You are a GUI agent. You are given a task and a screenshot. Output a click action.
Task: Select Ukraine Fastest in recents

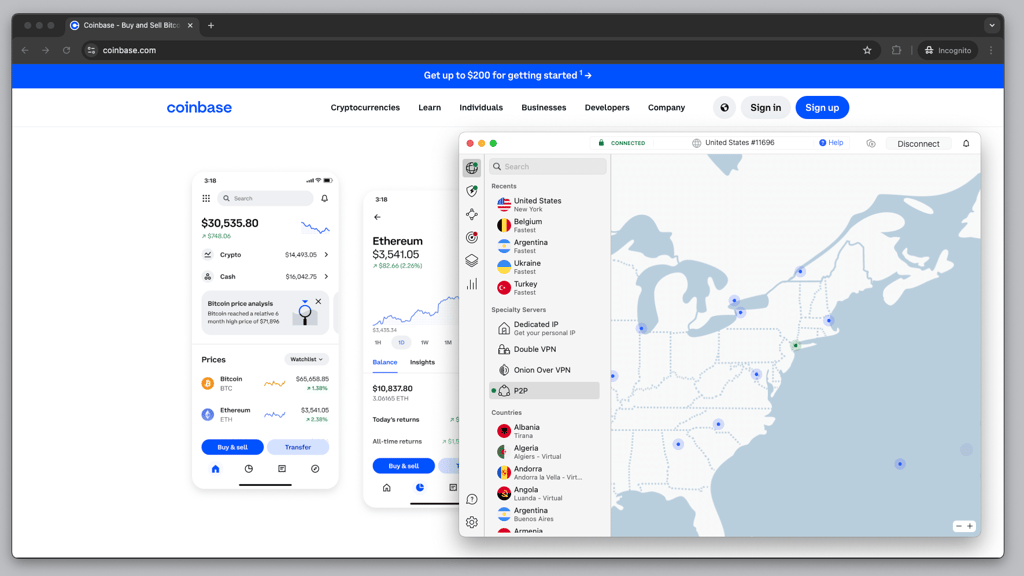click(x=544, y=267)
